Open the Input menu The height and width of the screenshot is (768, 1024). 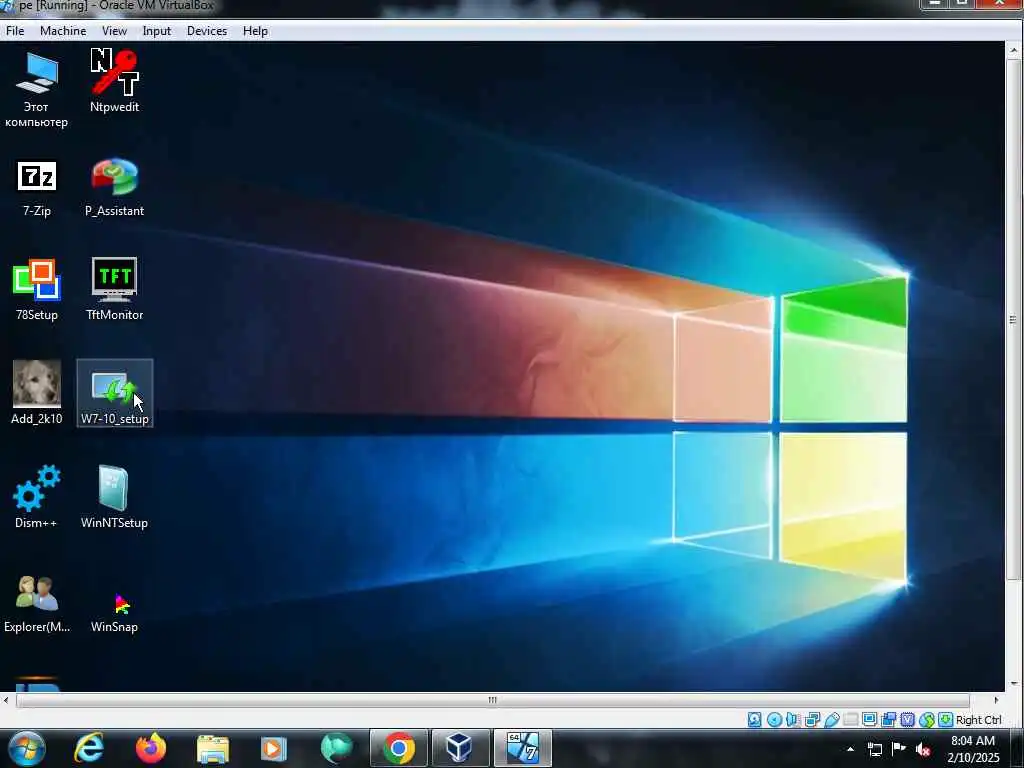point(157,31)
